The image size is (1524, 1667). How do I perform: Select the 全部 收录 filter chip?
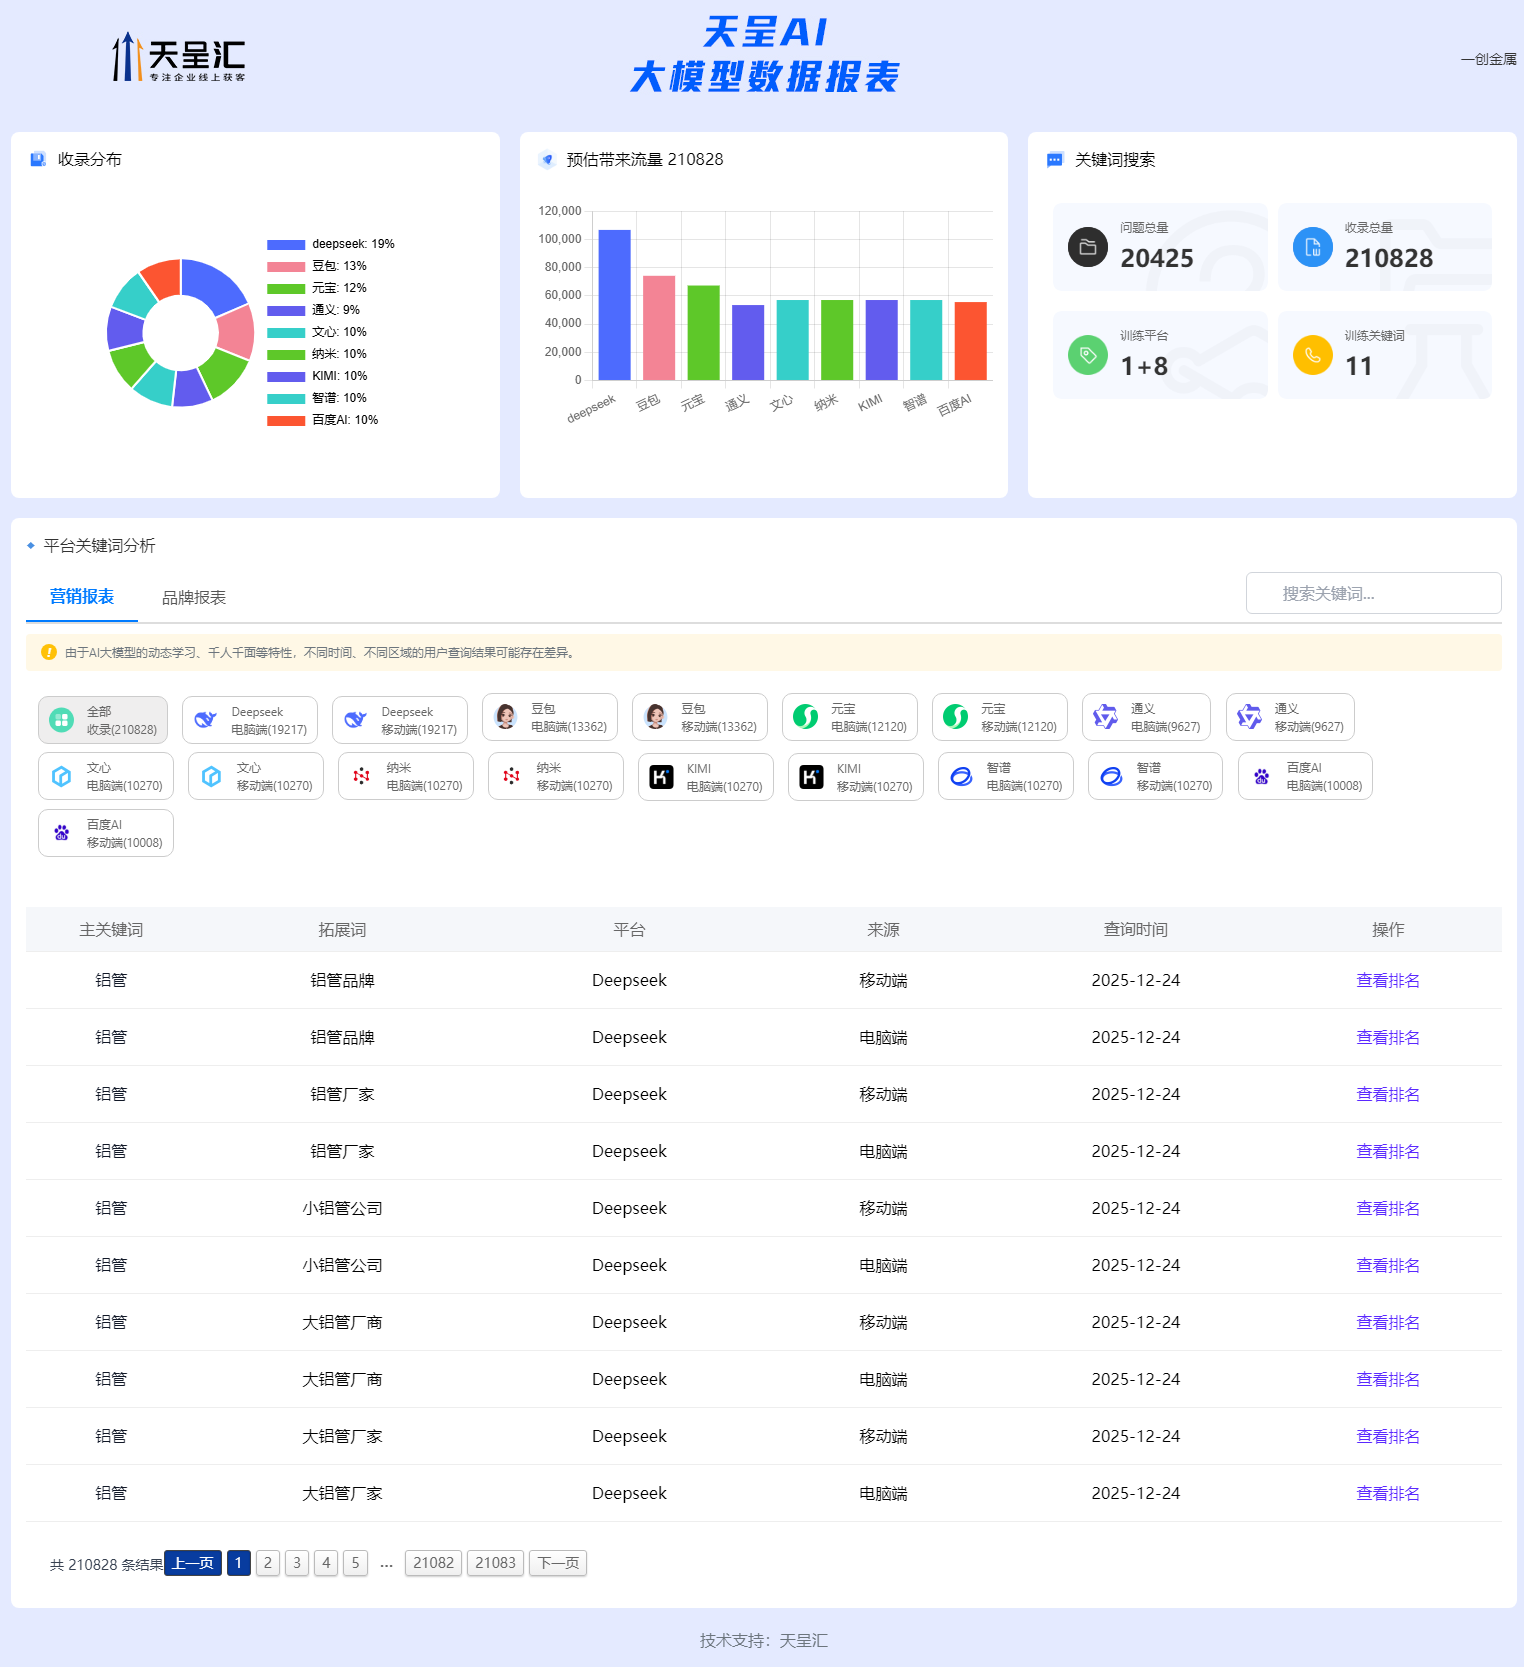pyautogui.click(x=103, y=720)
